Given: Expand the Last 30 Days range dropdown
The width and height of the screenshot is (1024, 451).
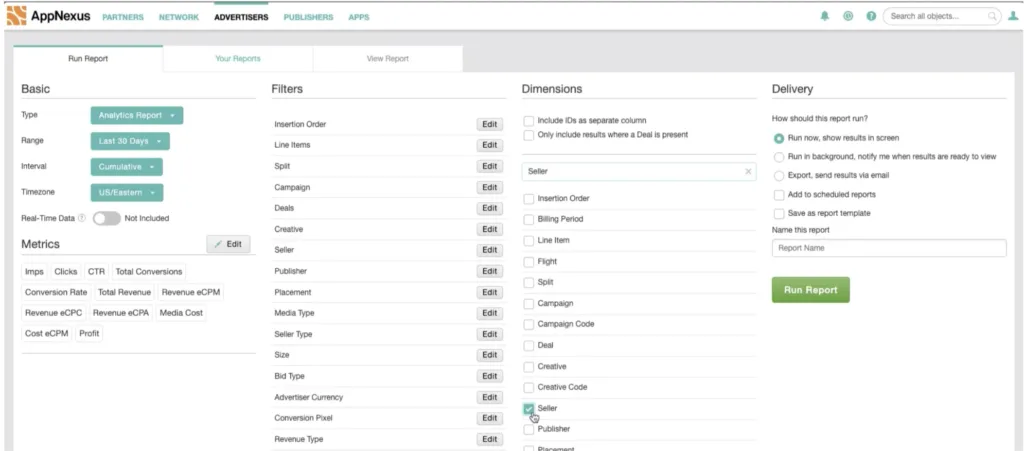Looking at the screenshot, I should [130, 141].
